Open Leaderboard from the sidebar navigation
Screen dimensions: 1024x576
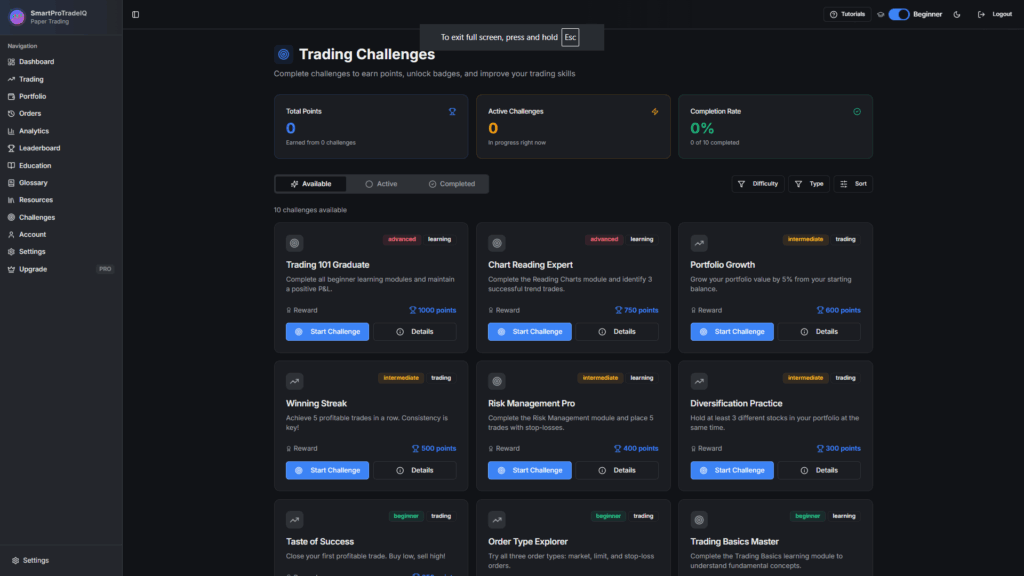tap(39, 148)
